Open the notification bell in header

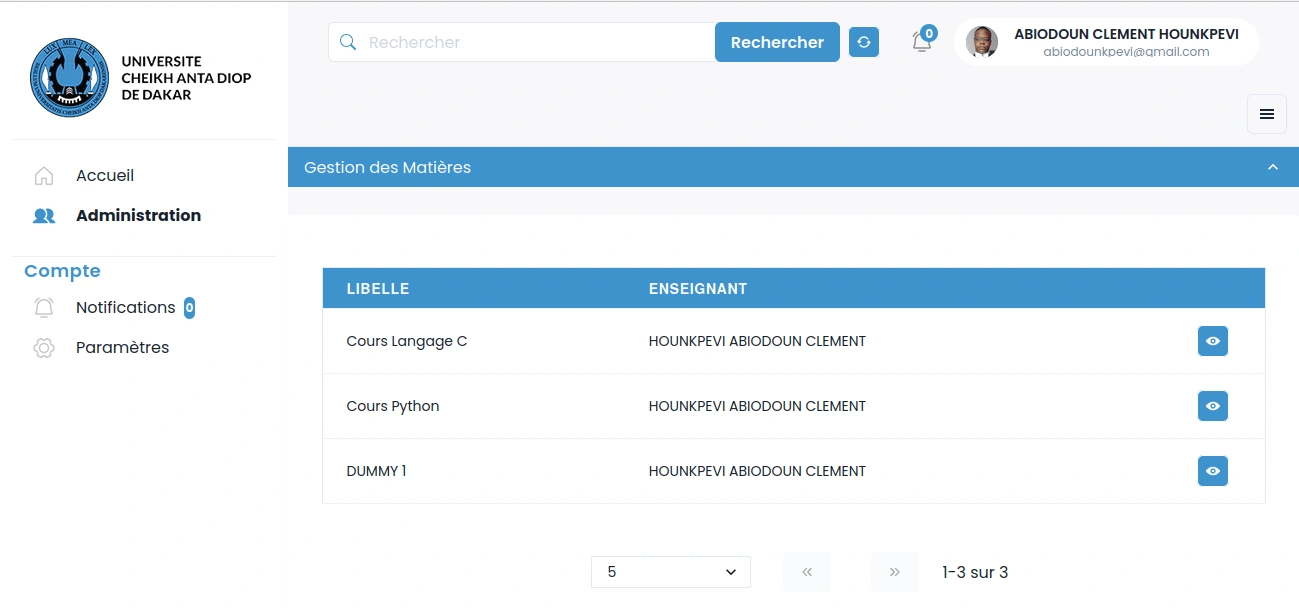point(922,42)
